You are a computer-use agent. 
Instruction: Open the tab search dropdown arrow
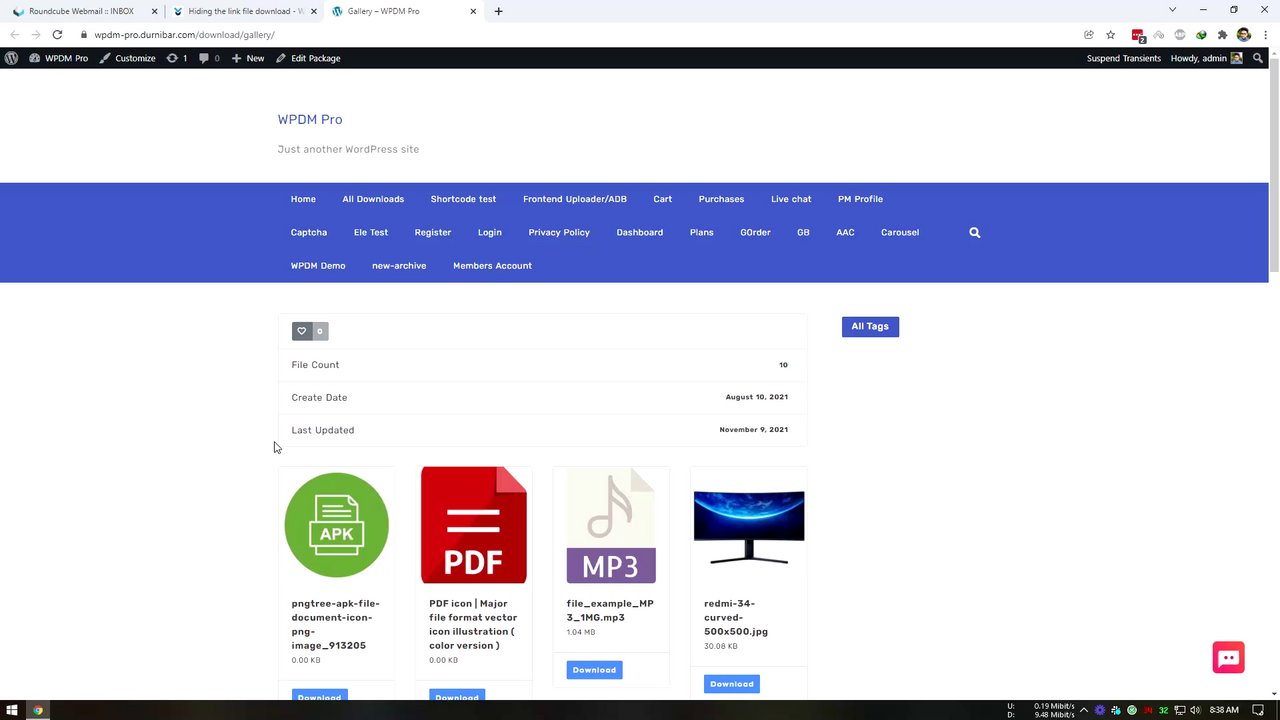coord(1172,10)
